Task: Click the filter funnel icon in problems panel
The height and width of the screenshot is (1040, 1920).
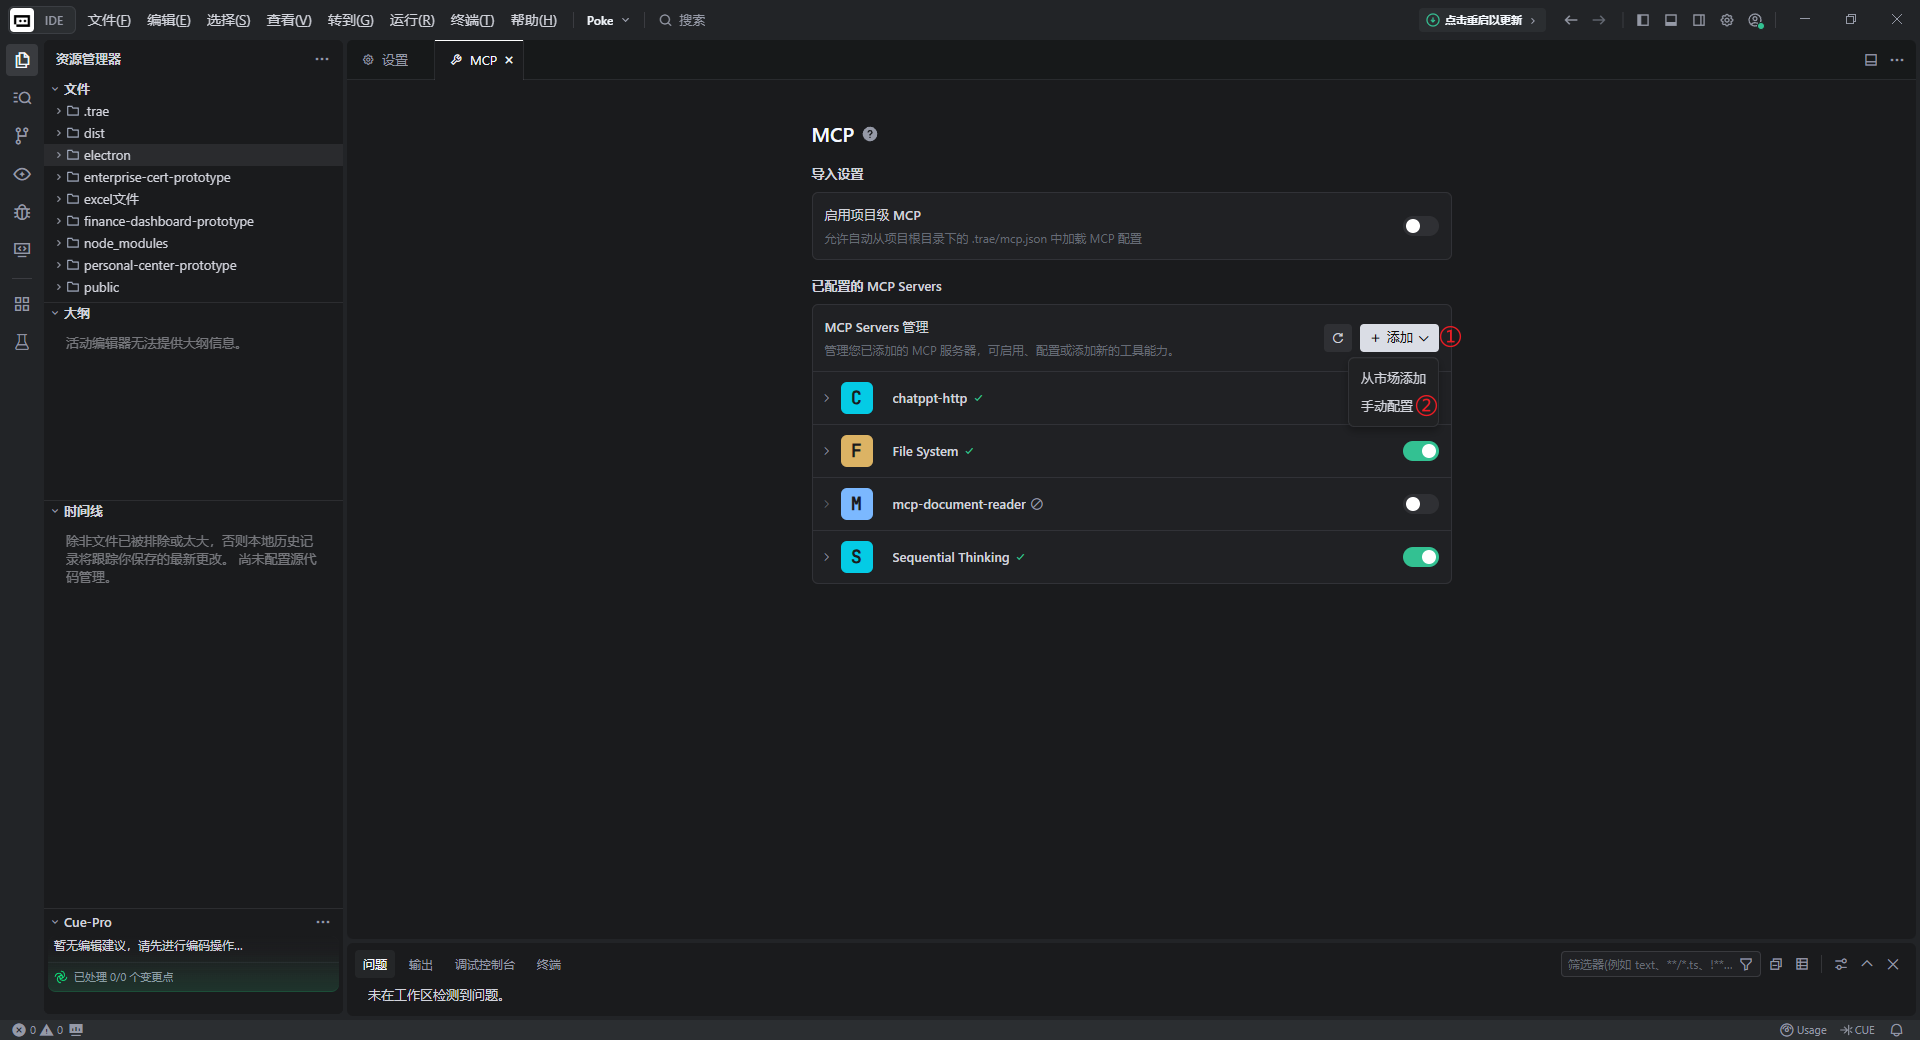Action: point(1746,964)
